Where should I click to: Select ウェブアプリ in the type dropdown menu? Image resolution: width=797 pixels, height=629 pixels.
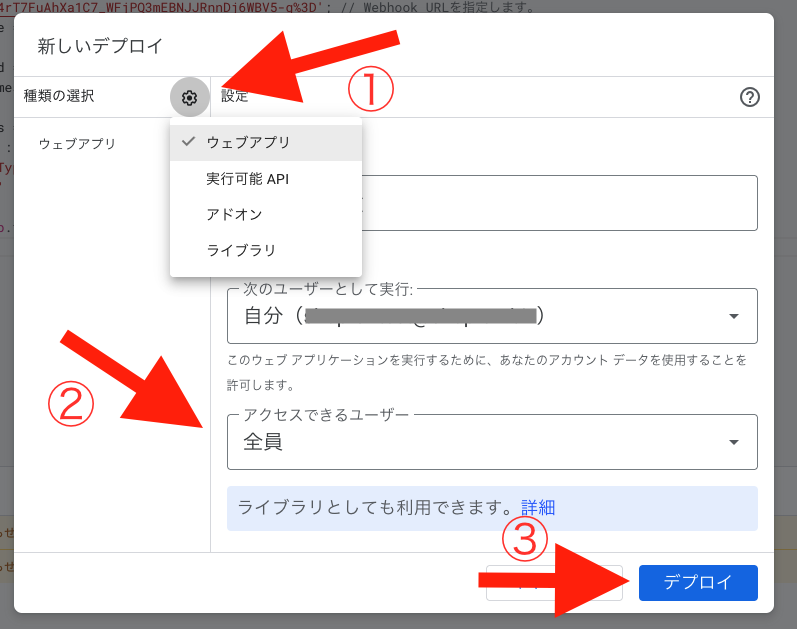coord(248,143)
